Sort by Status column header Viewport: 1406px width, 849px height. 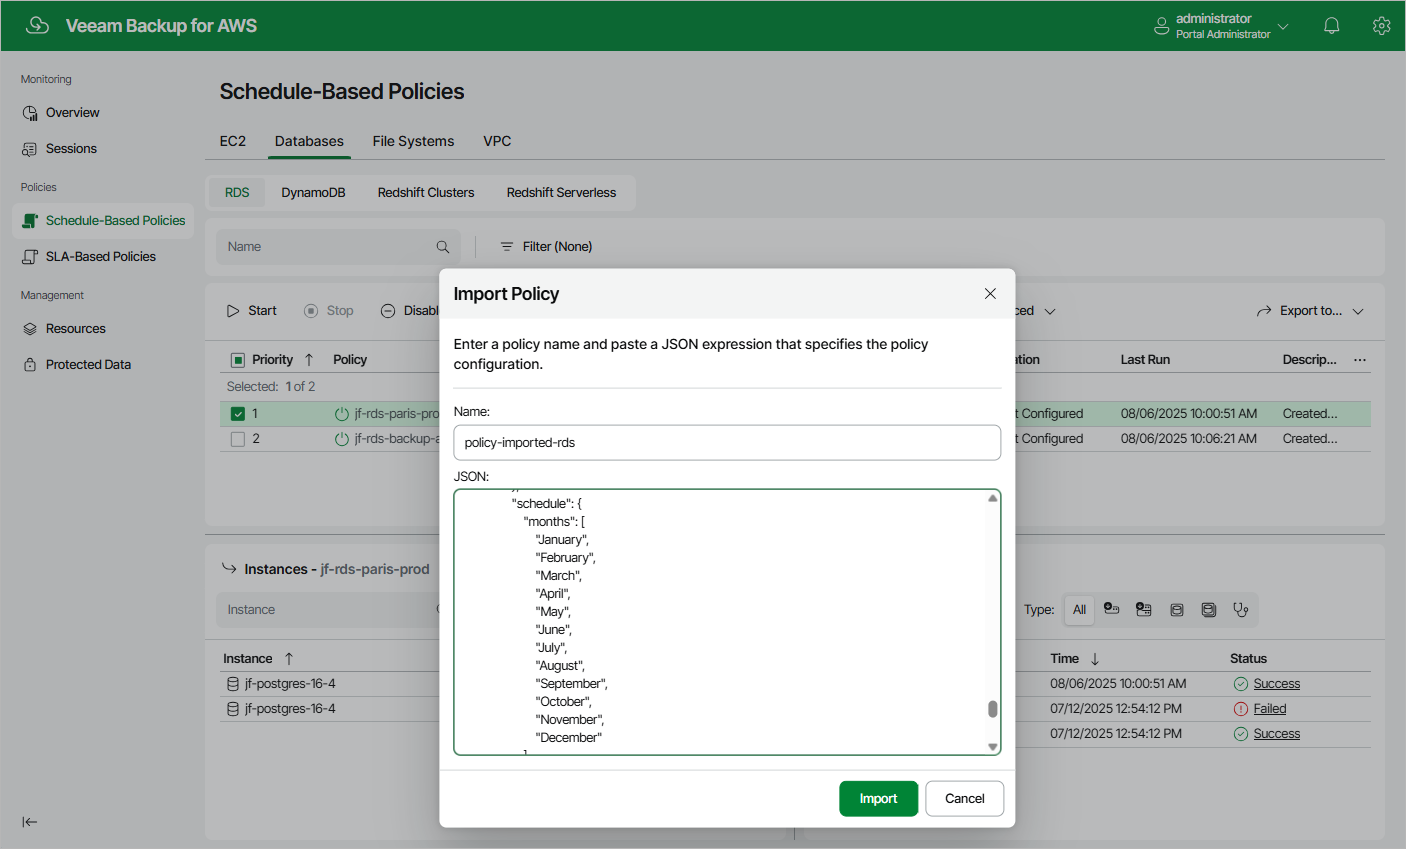(1248, 659)
